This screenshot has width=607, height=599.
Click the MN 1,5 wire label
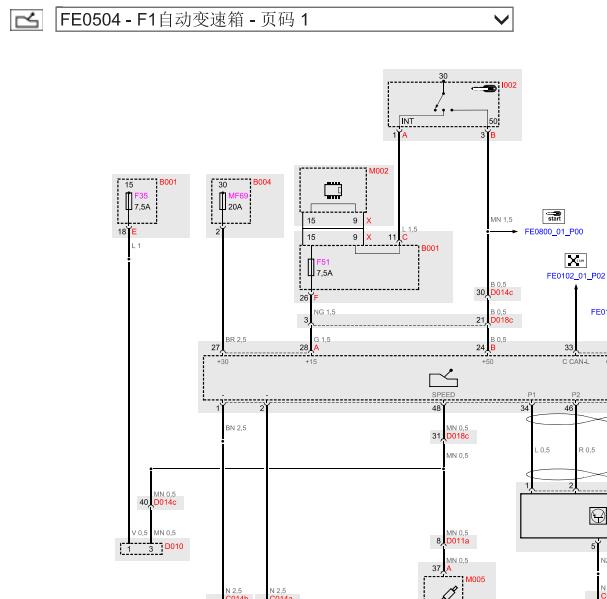[x=501, y=220]
